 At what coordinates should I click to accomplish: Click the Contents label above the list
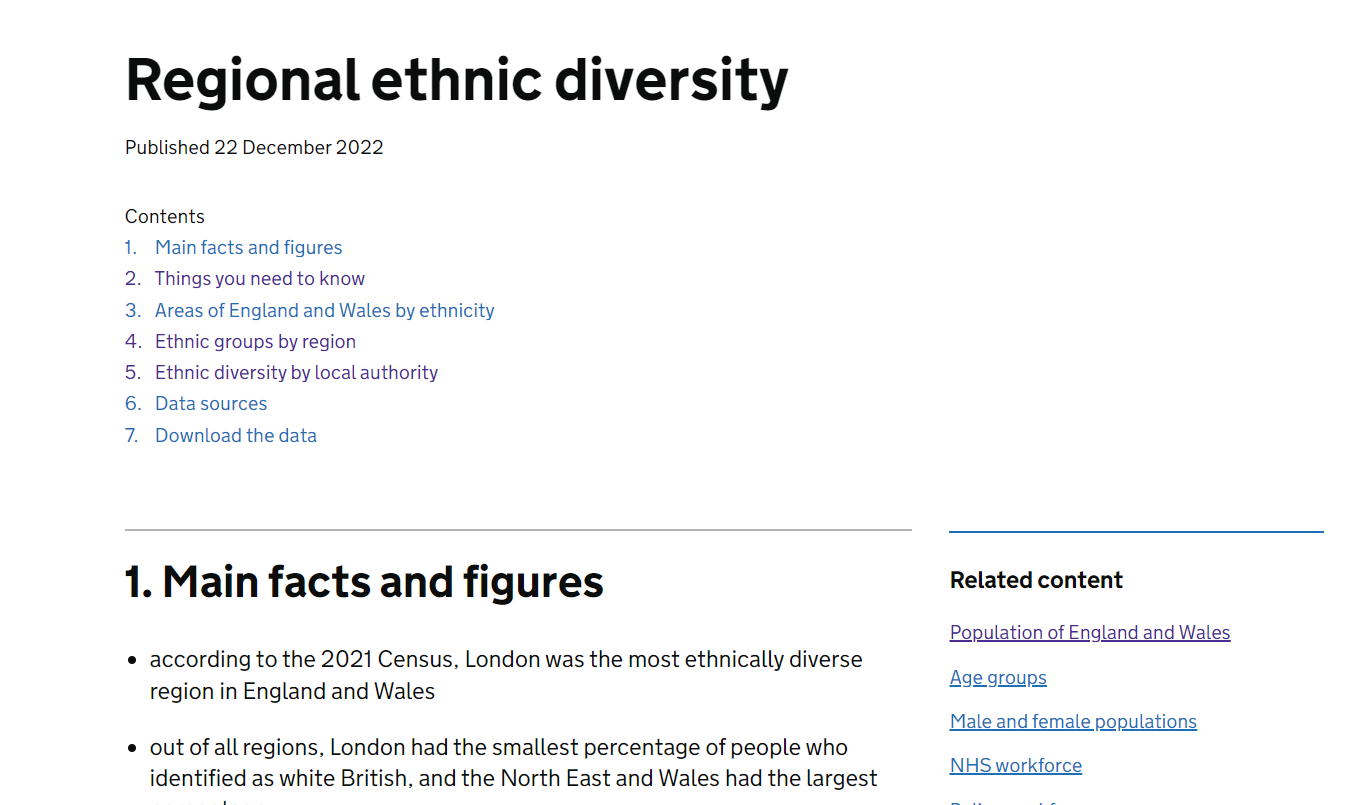point(165,217)
